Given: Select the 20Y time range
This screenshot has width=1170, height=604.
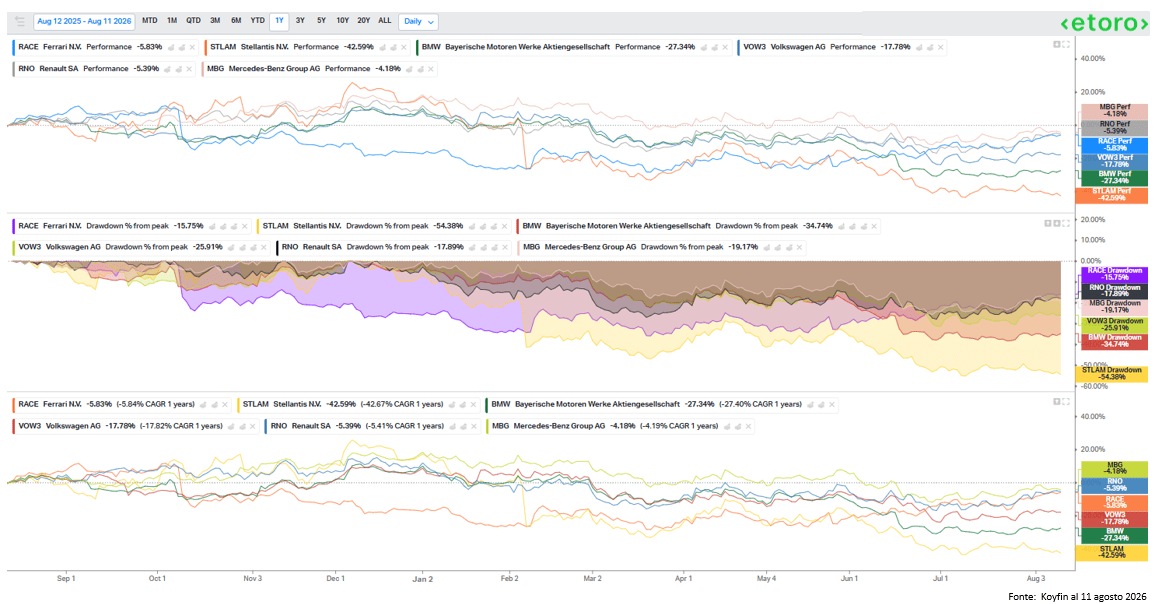Looking at the screenshot, I should coord(363,21).
